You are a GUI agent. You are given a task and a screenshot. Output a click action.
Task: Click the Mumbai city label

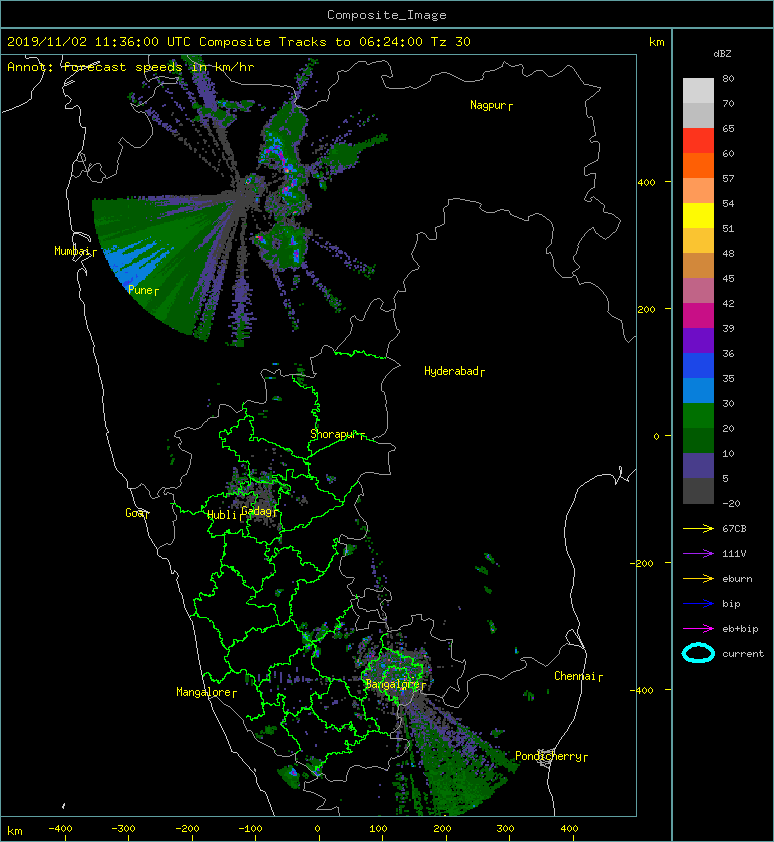(72, 251)
